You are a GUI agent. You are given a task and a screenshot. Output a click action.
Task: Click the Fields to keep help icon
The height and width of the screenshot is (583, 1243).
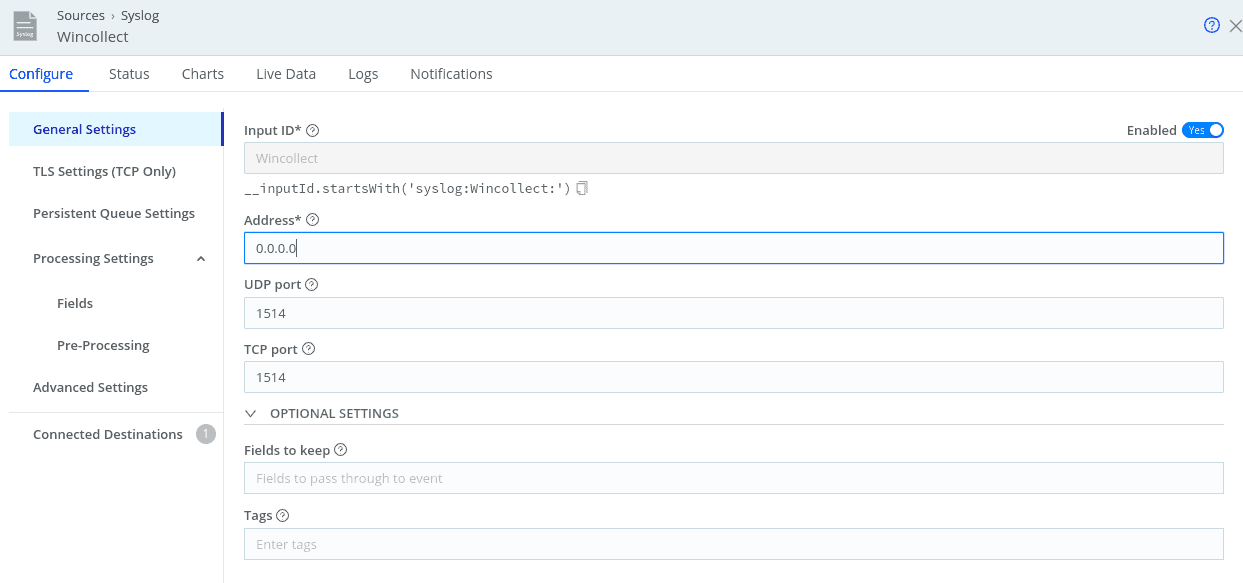coord(340,450)
